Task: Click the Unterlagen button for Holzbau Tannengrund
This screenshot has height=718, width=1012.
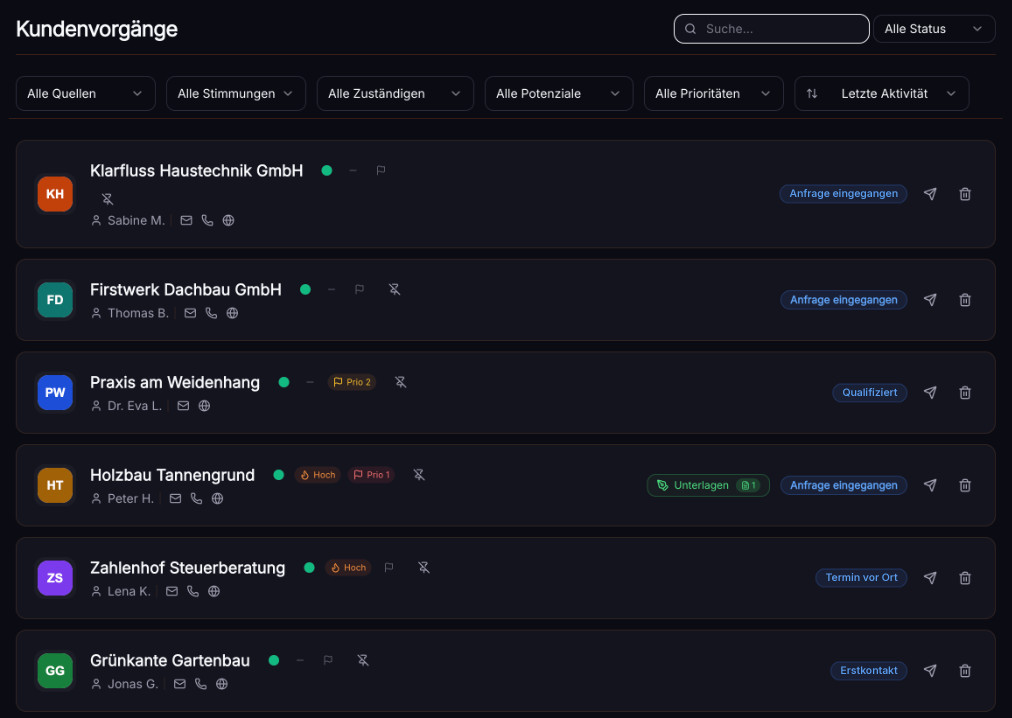Action: coord(708,485)
